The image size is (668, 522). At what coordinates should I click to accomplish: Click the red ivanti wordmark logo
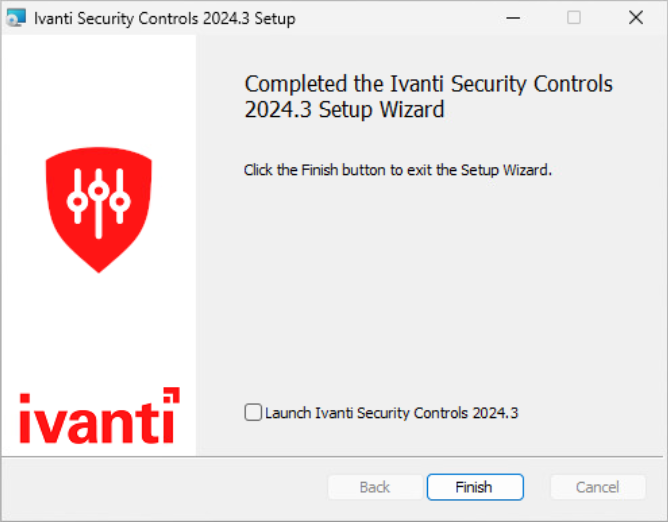(x=92, y=421)
